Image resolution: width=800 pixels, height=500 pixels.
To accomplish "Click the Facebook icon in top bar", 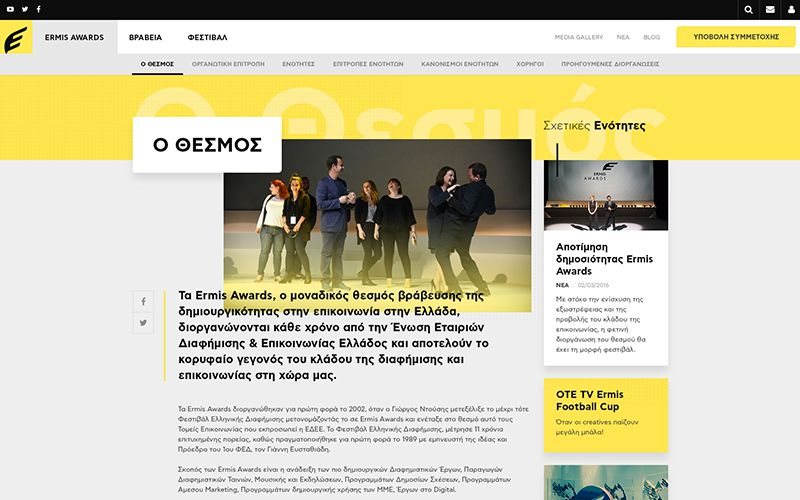I will click(38, 9).
